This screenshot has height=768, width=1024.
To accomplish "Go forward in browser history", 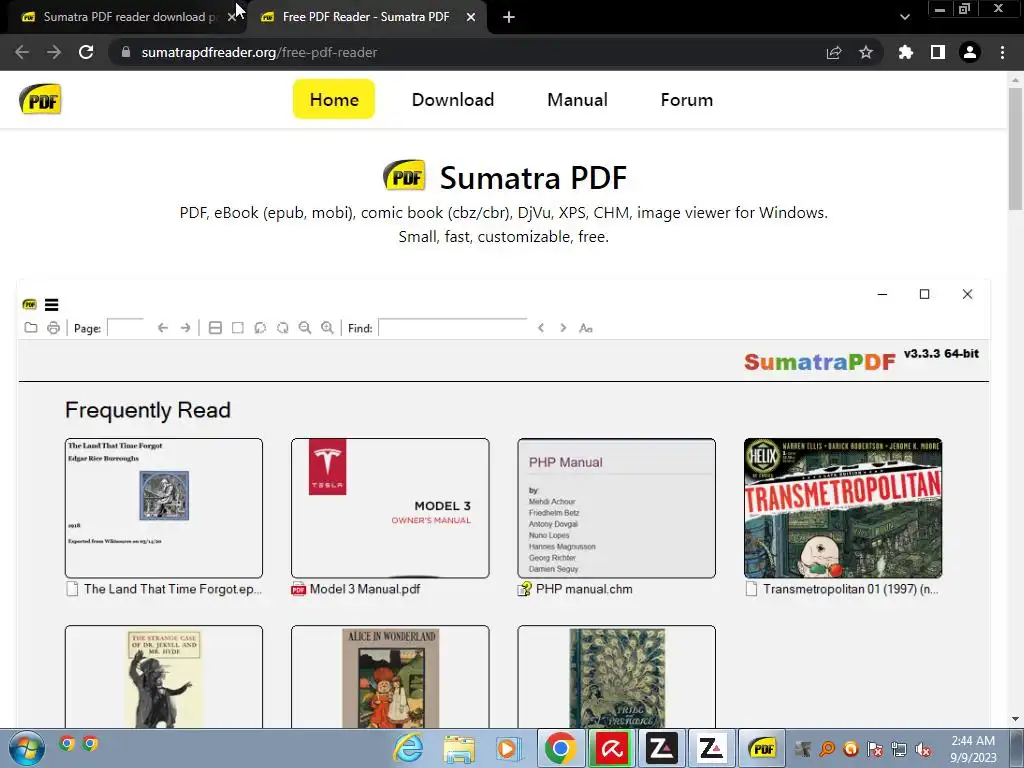I will pyautogui.click(x=54, y=52).
